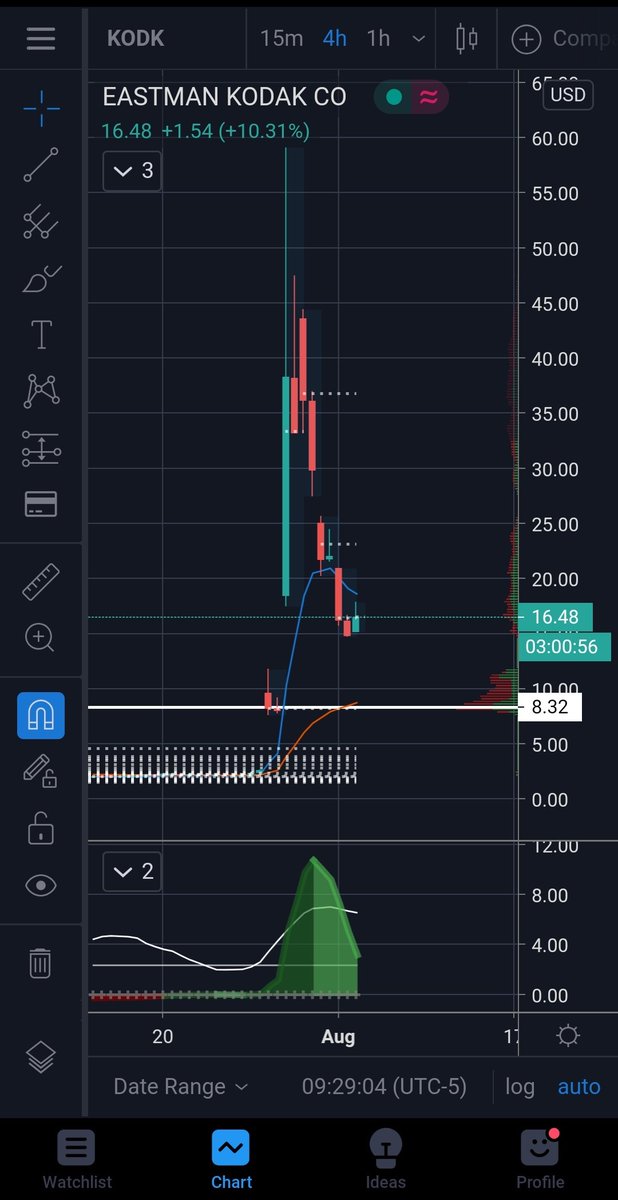Viewport: 618px width, 1200px height.
Task: Click the USD currency label
Action: coord(569,95)
